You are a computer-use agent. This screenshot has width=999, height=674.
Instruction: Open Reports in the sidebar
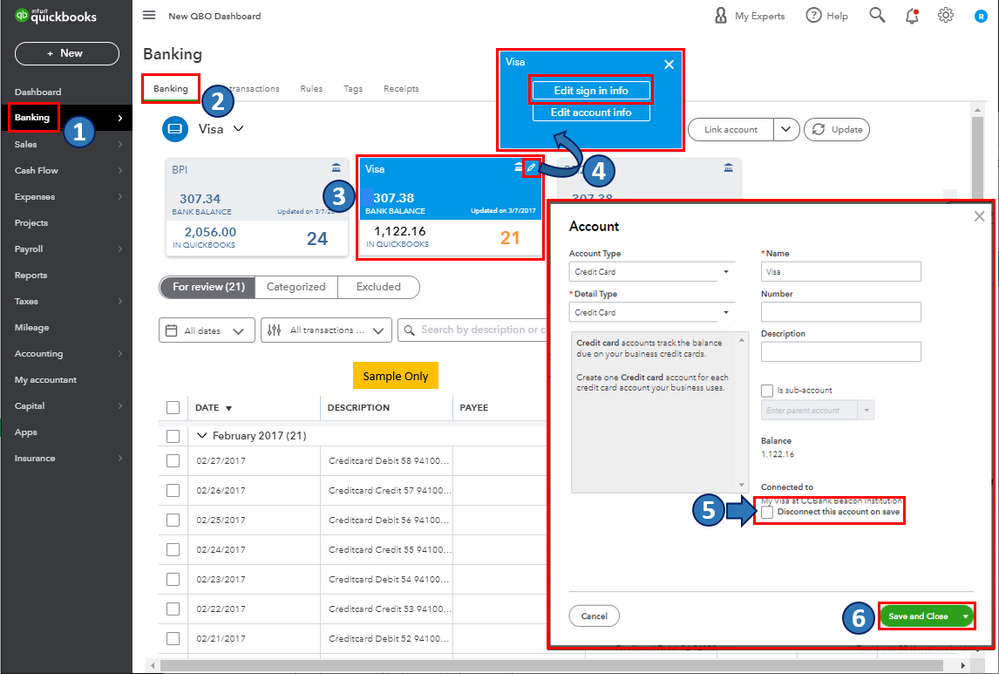click(31, 275)
